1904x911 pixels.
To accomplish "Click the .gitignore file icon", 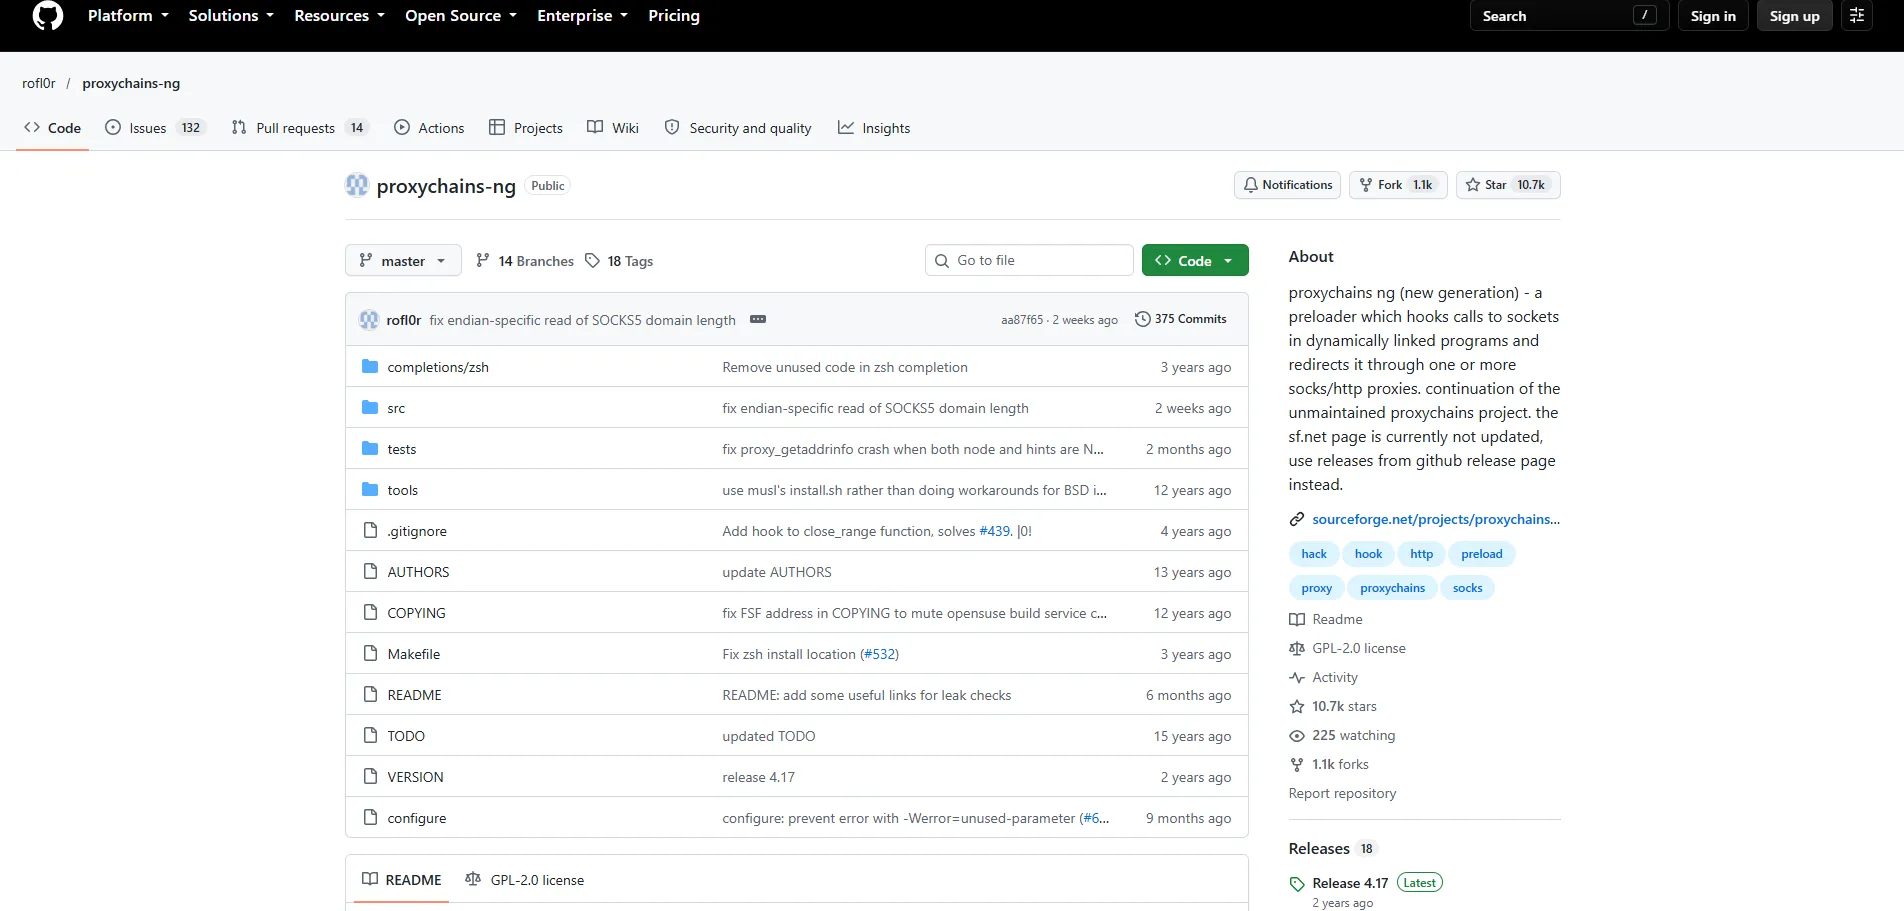I will click(370, 531).
